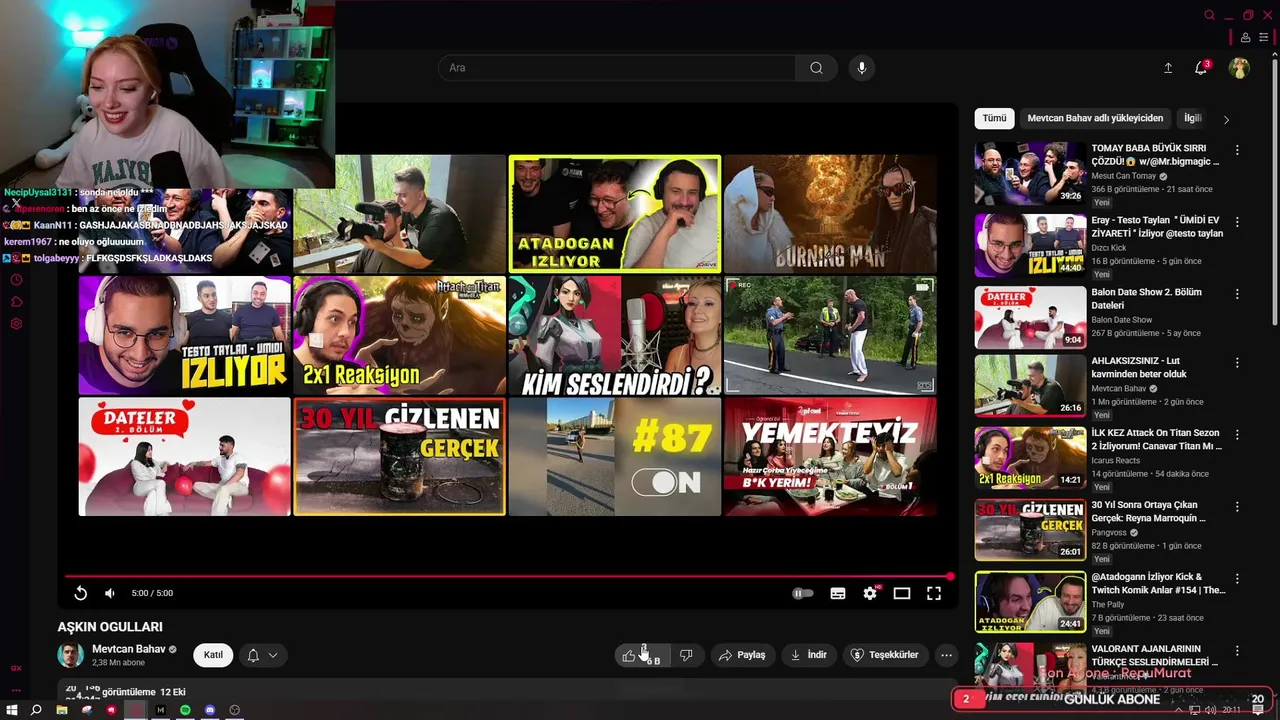Open the account avatar menu
Screen dimensions: 1280x720
pos(1239,68)
